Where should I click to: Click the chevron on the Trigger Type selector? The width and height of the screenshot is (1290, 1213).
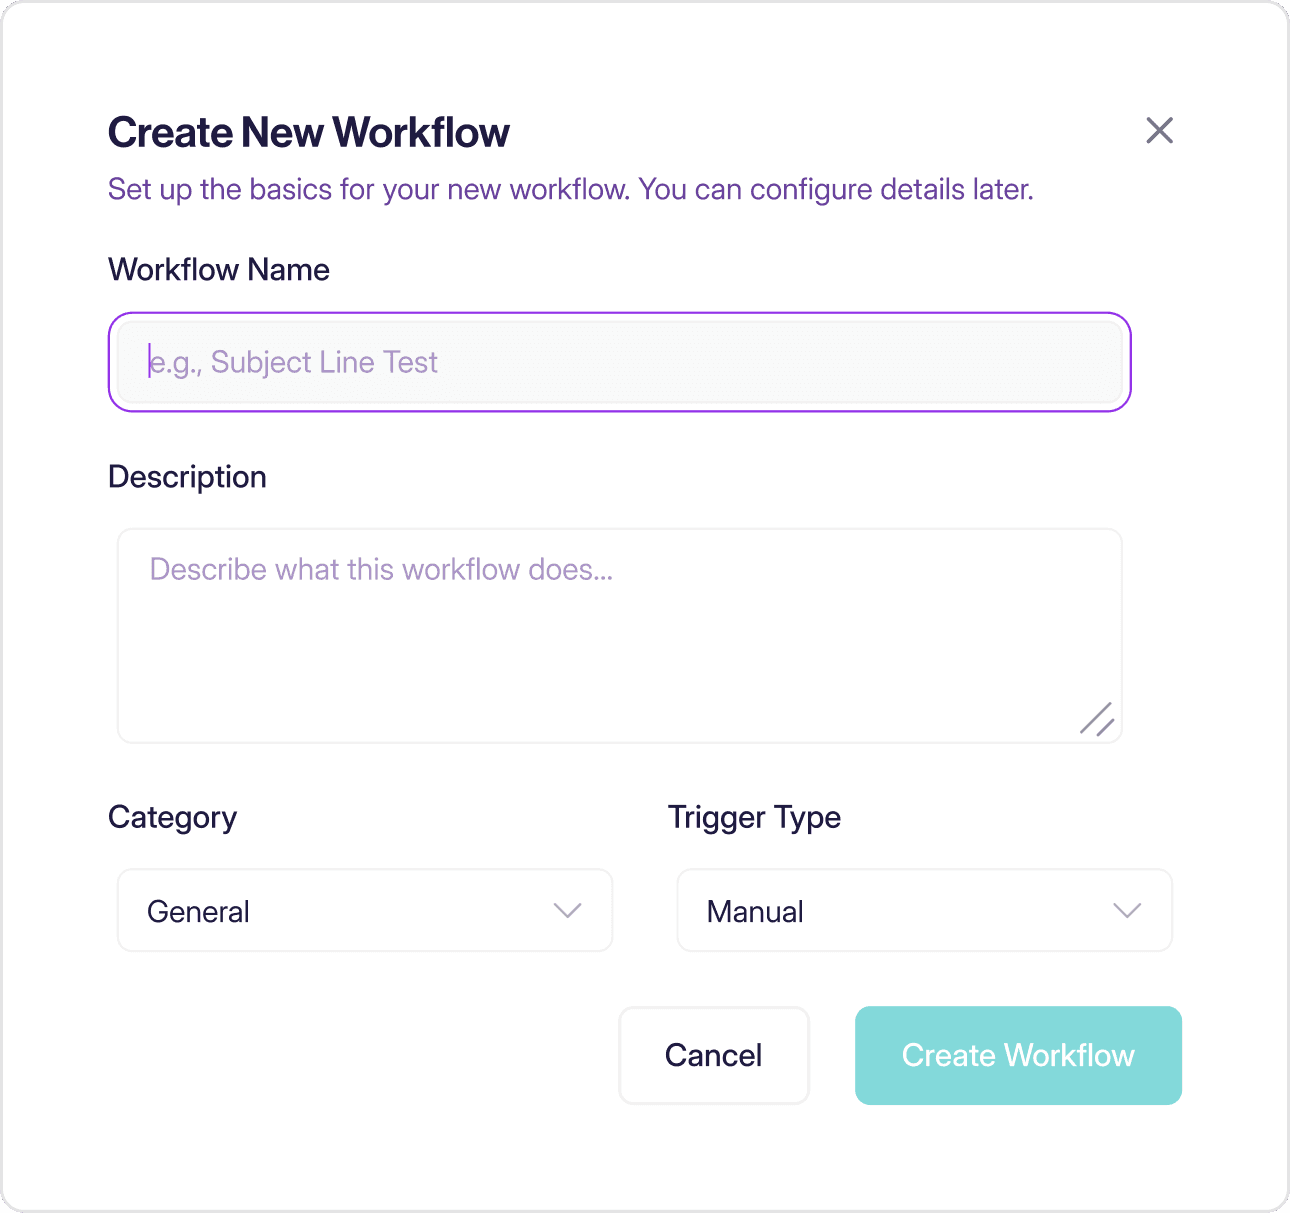pos(1127,911)
